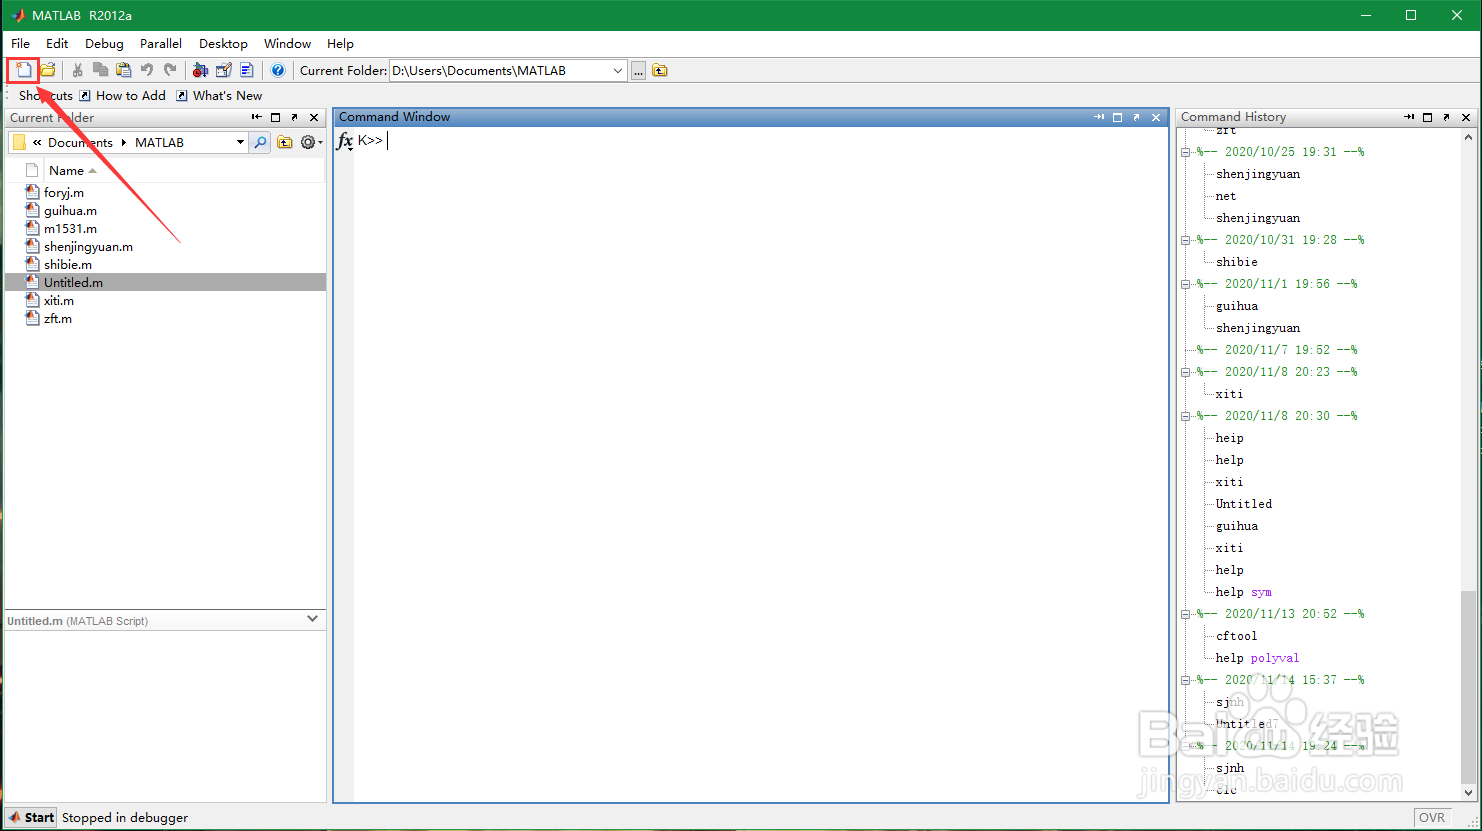
Task: Launch Simulink from the toolbar
Action: [x=200, y=70]
